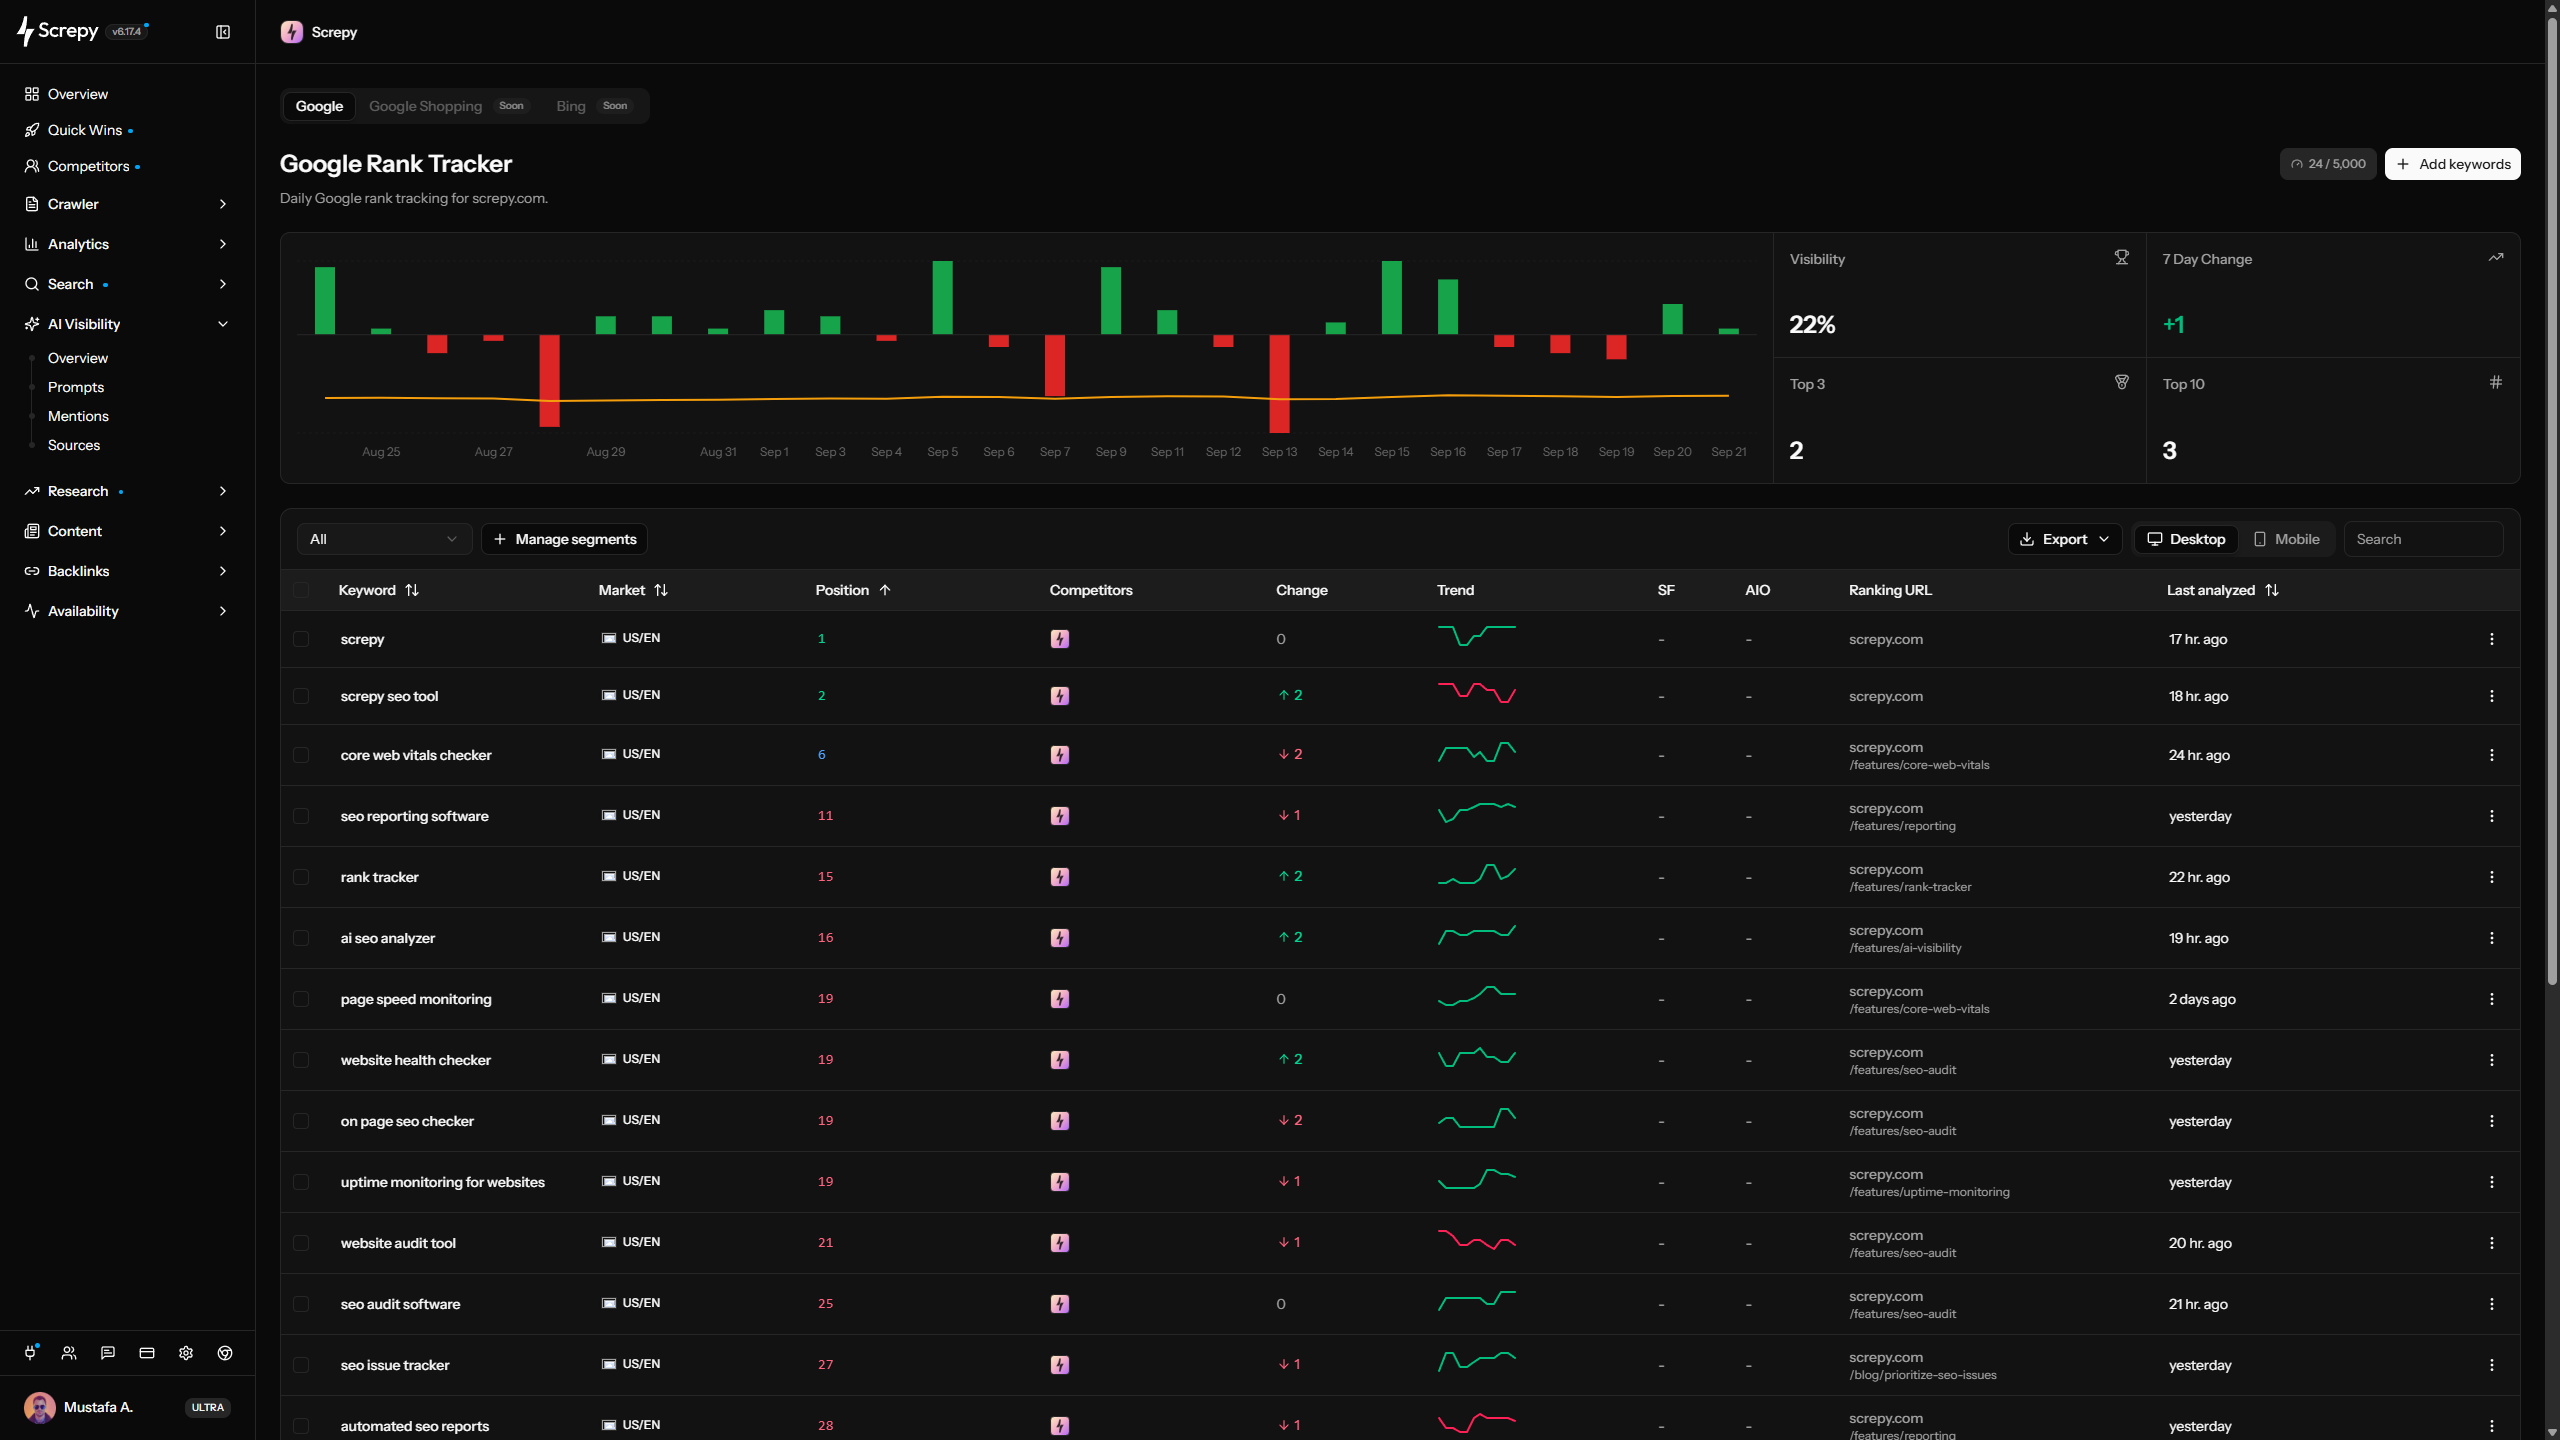The image size is (2560, 1440).
Task: Open row menu for rank tracker
Action: coord(2492,877)
